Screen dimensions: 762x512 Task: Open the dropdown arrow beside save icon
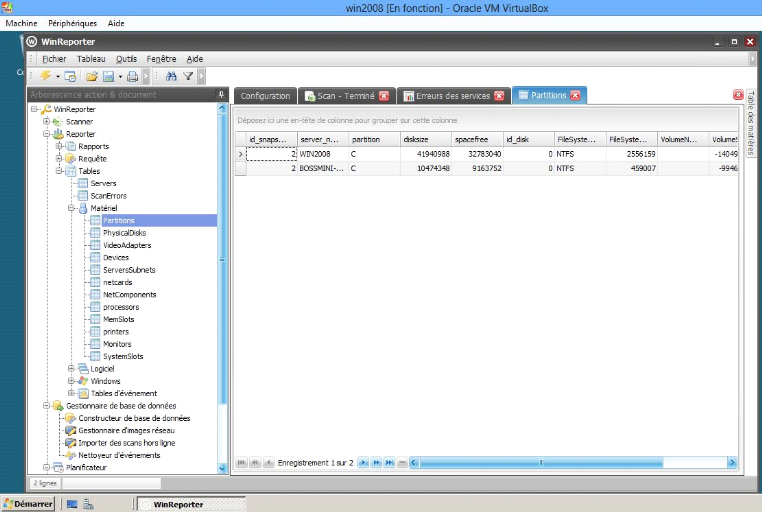(120, 76)
